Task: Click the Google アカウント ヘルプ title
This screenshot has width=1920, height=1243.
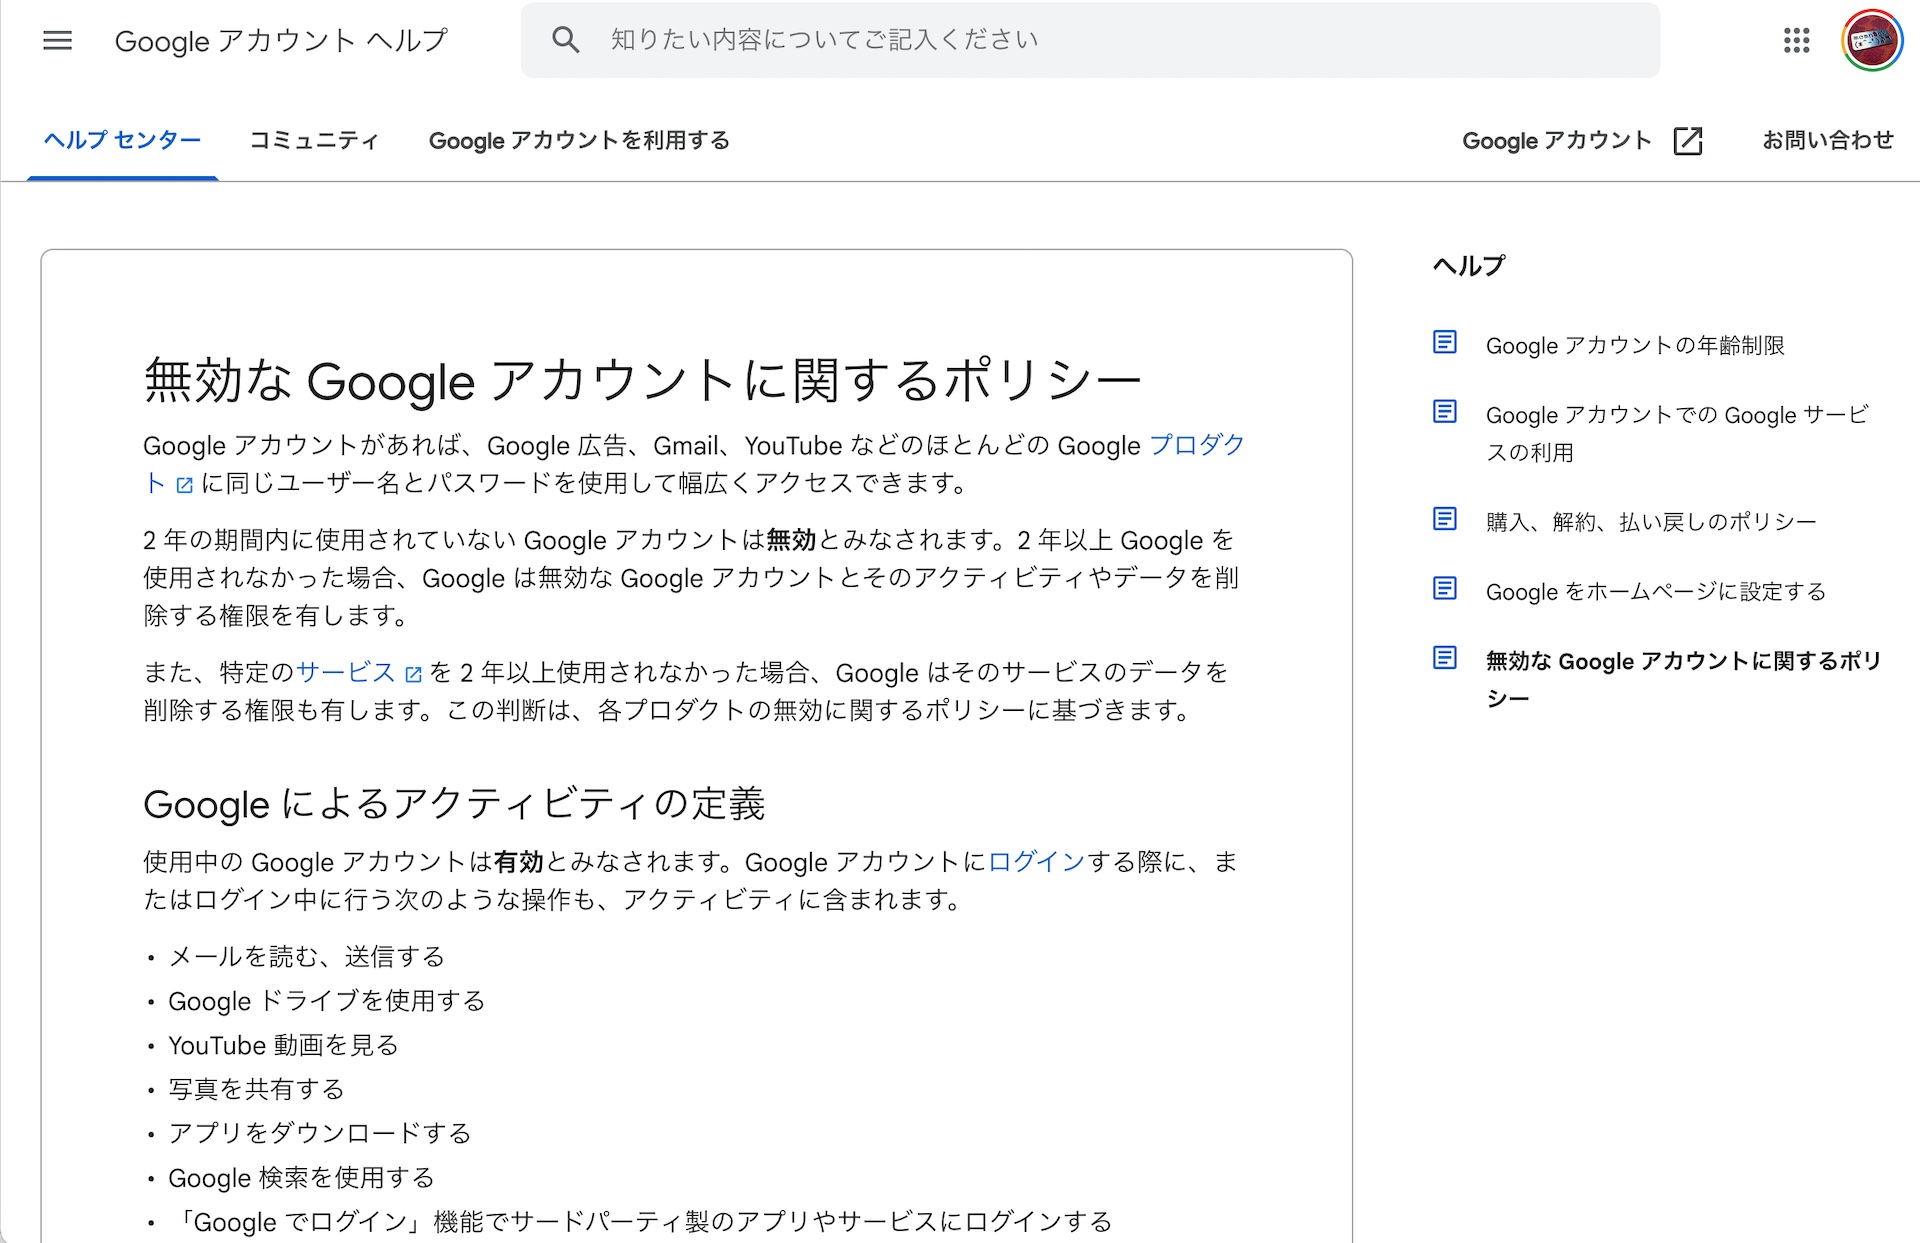Action: (x=281, y=40)
